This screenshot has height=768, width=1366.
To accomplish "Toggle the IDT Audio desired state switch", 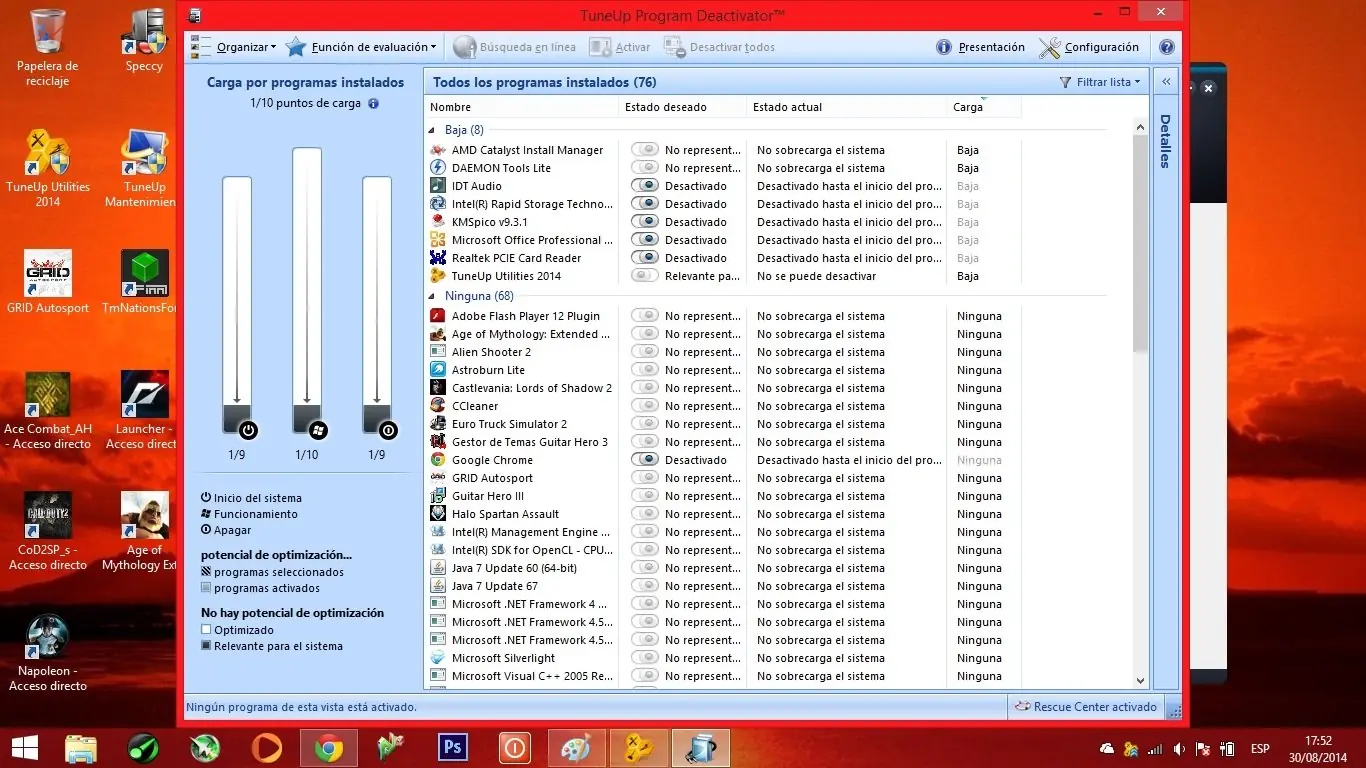I will (645, 186).
